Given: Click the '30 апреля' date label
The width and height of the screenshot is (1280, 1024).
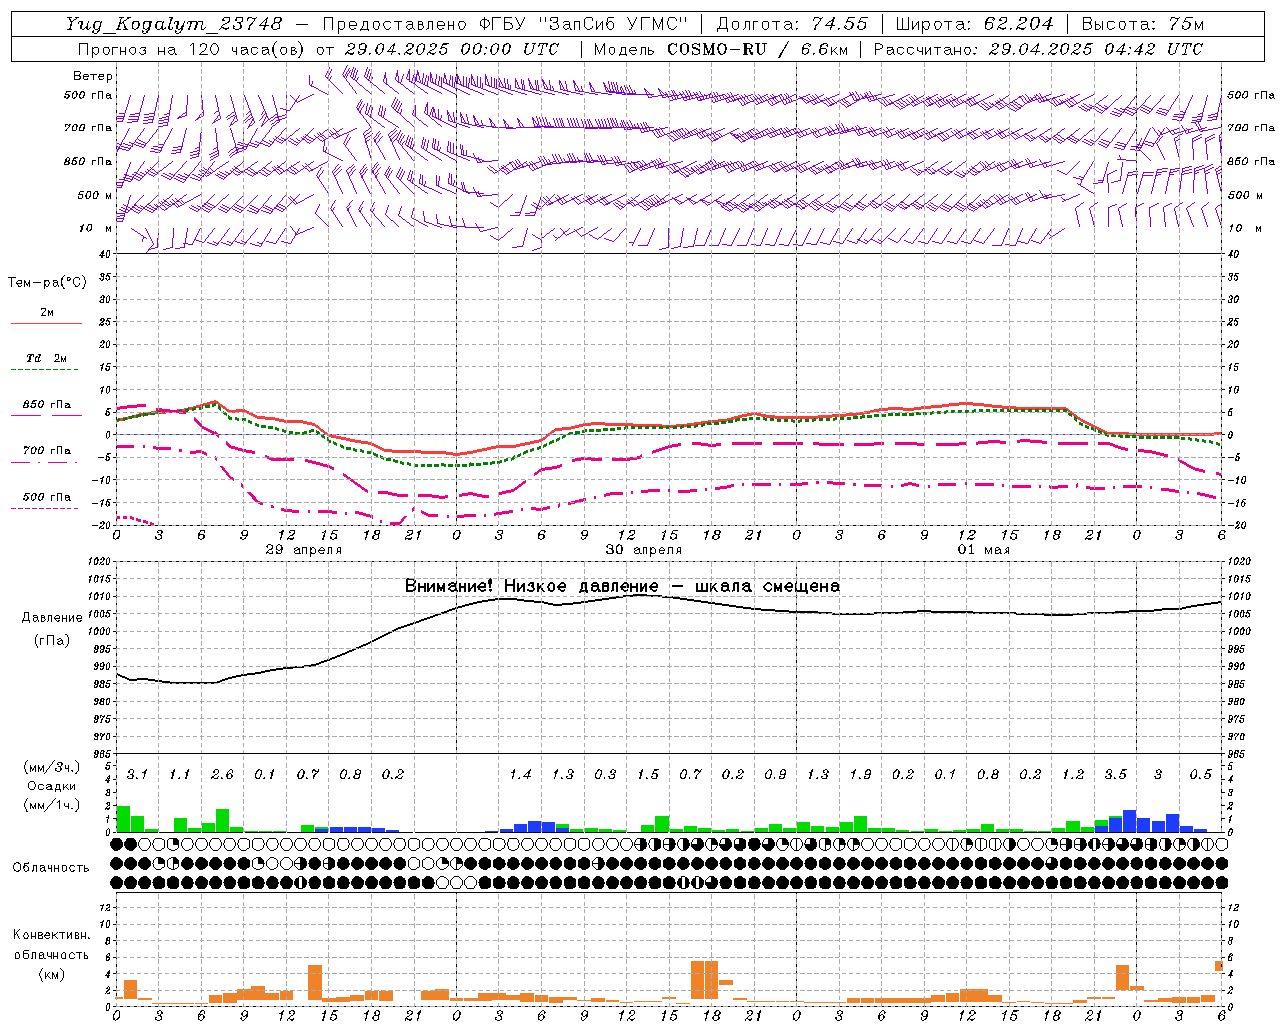Looking at the screenshot, I should tap(644, 549).
